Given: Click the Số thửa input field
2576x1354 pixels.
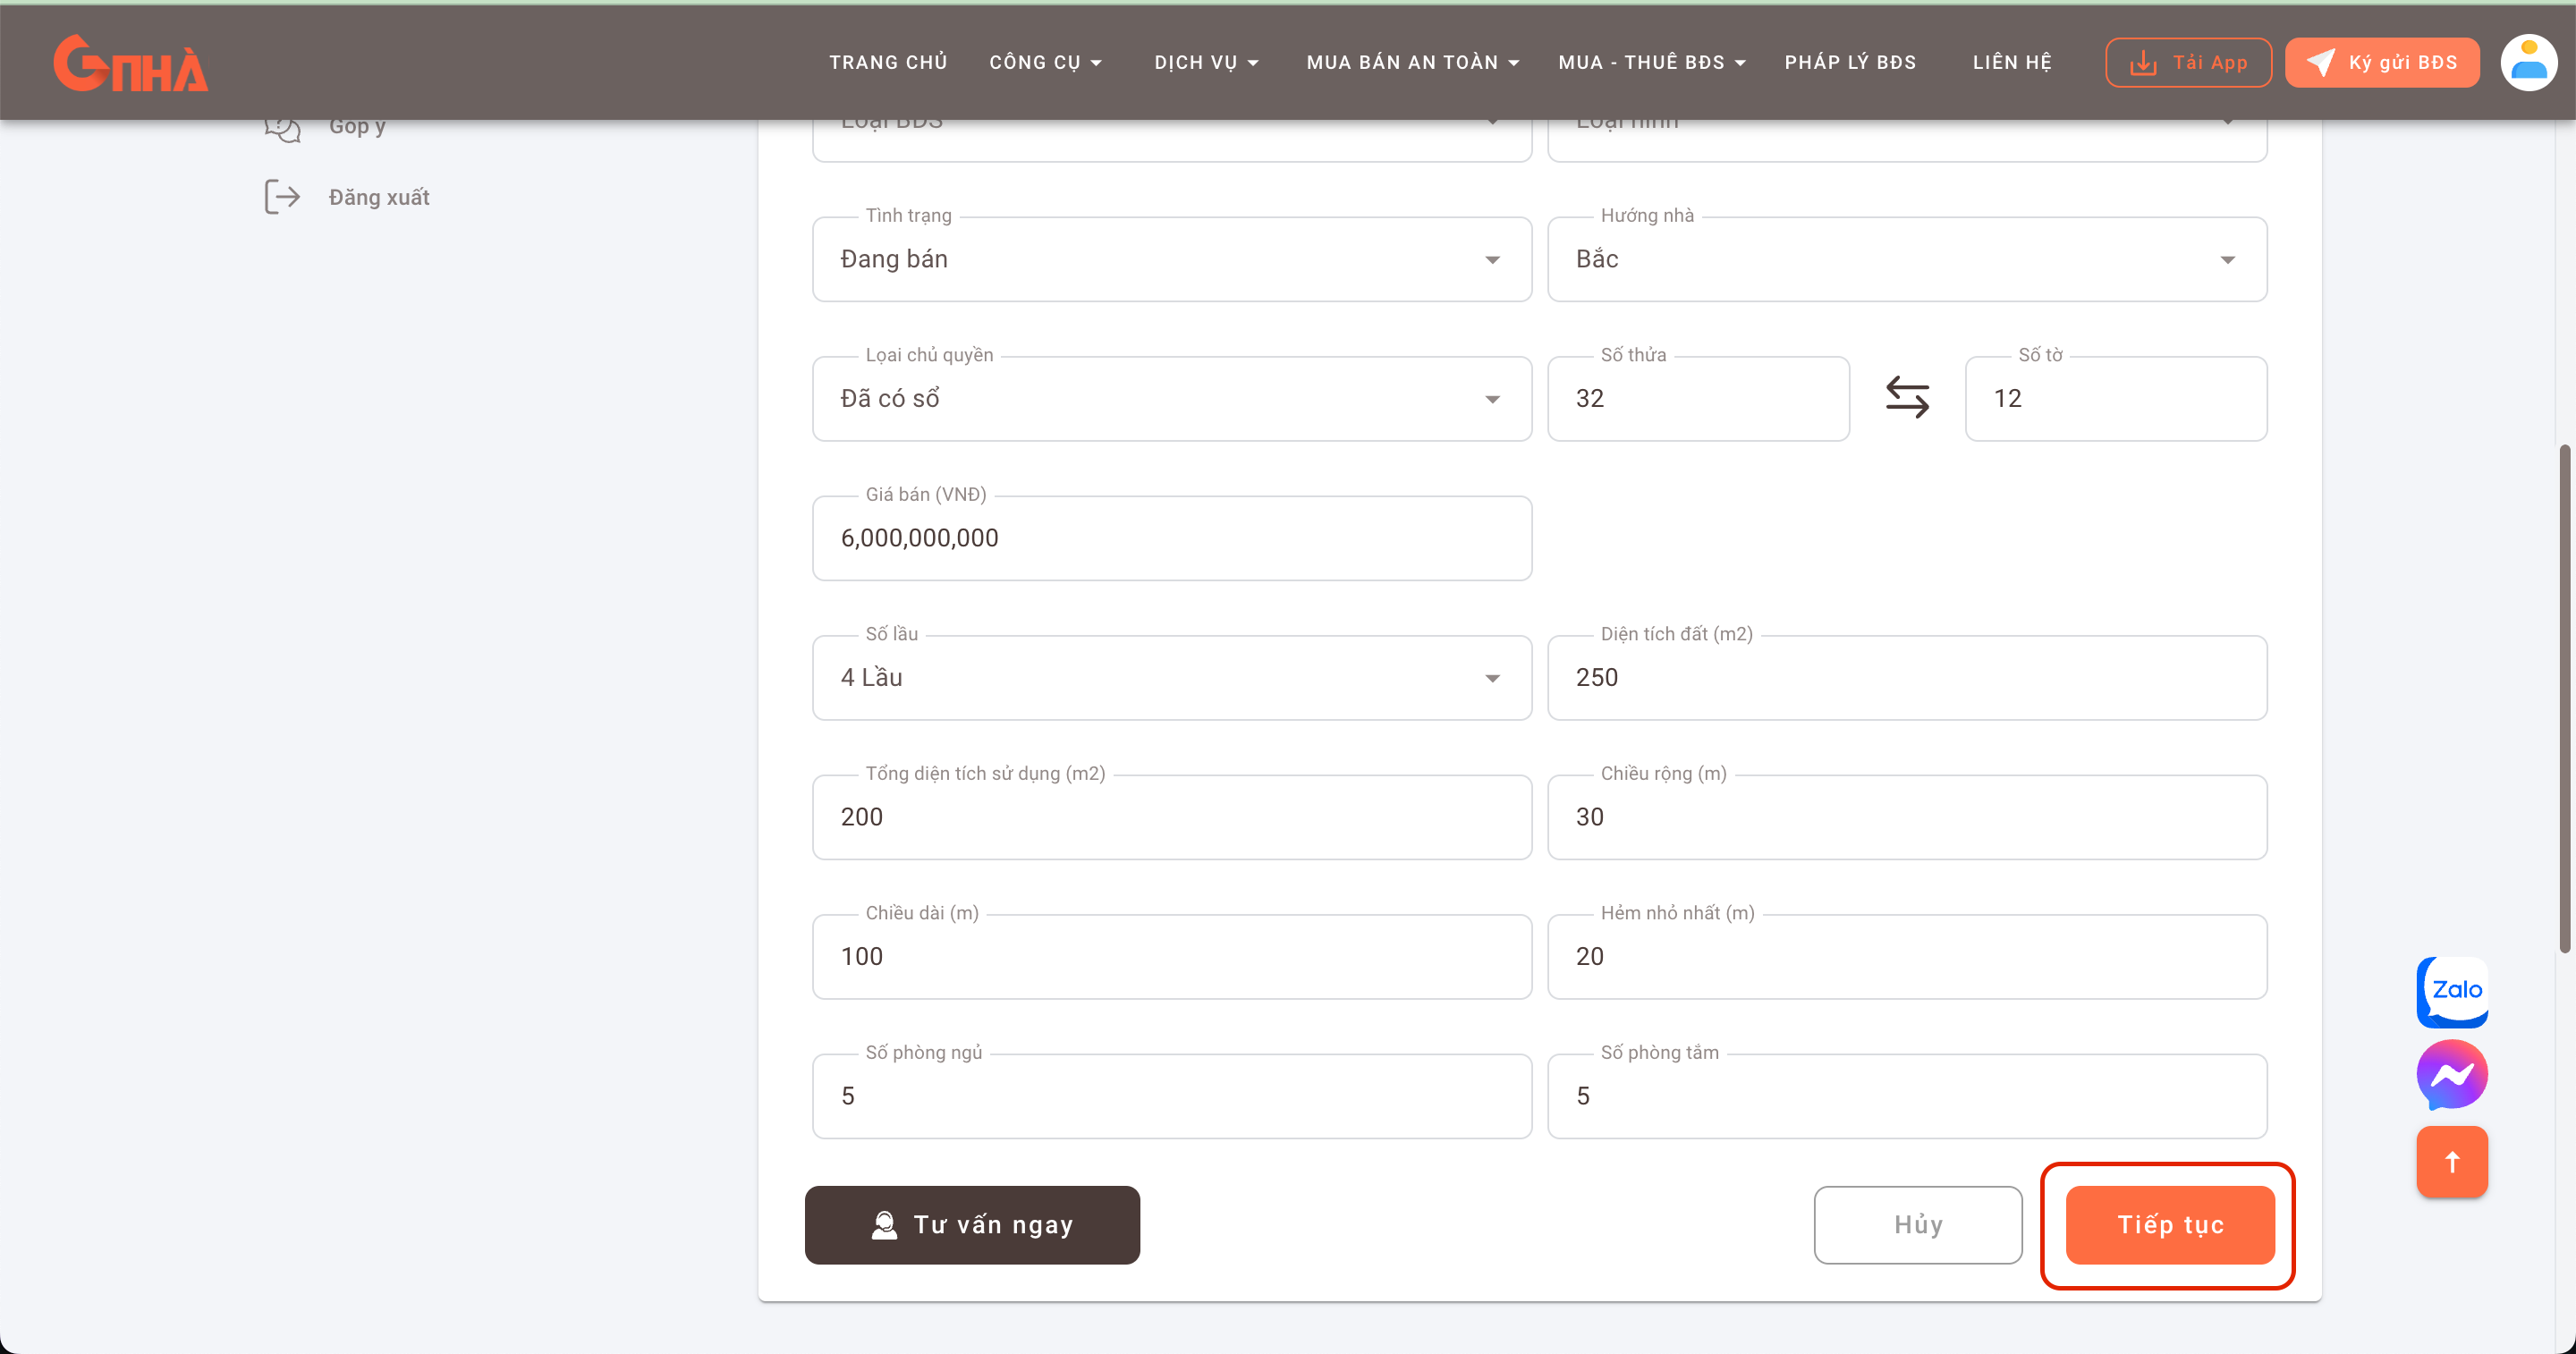Looking at the screenshot, I should coord(1698,398).
